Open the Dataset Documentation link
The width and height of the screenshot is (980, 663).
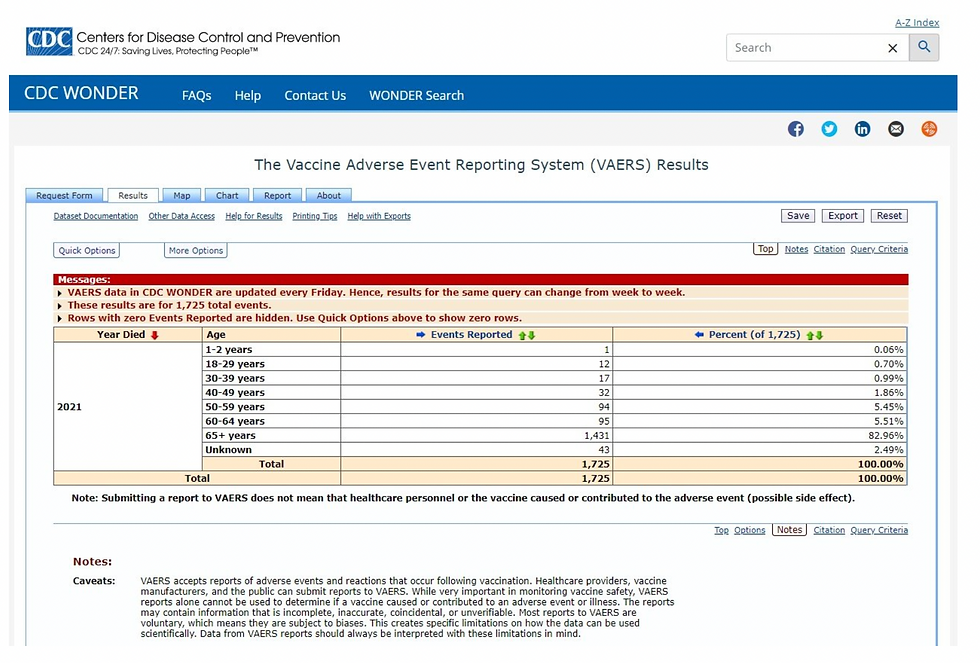[96, 216]
